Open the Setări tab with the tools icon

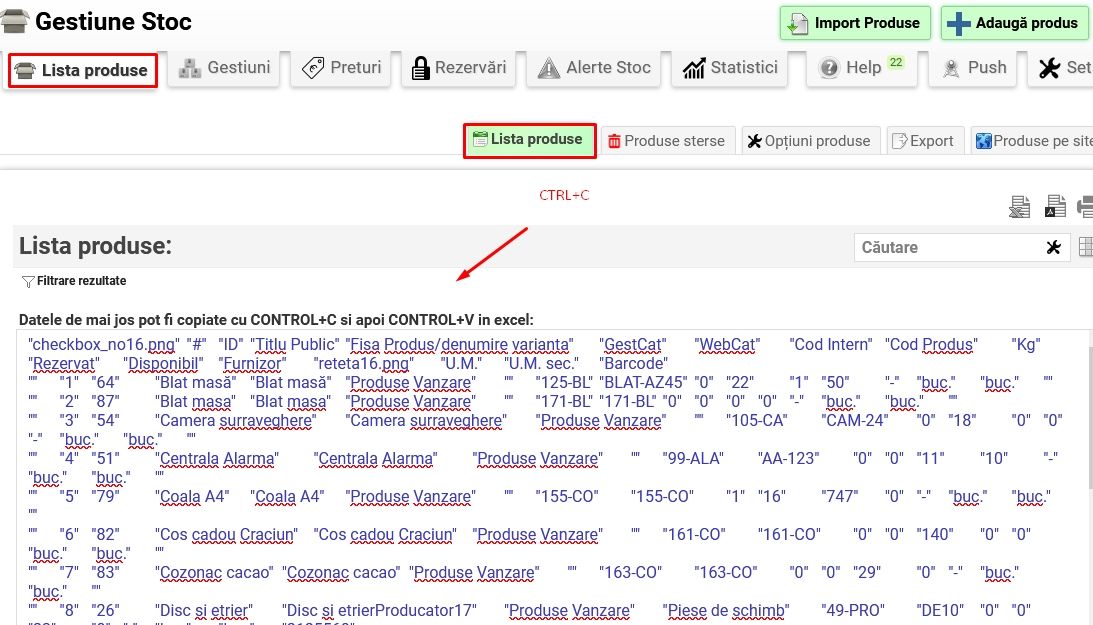tap(1061, 68)
